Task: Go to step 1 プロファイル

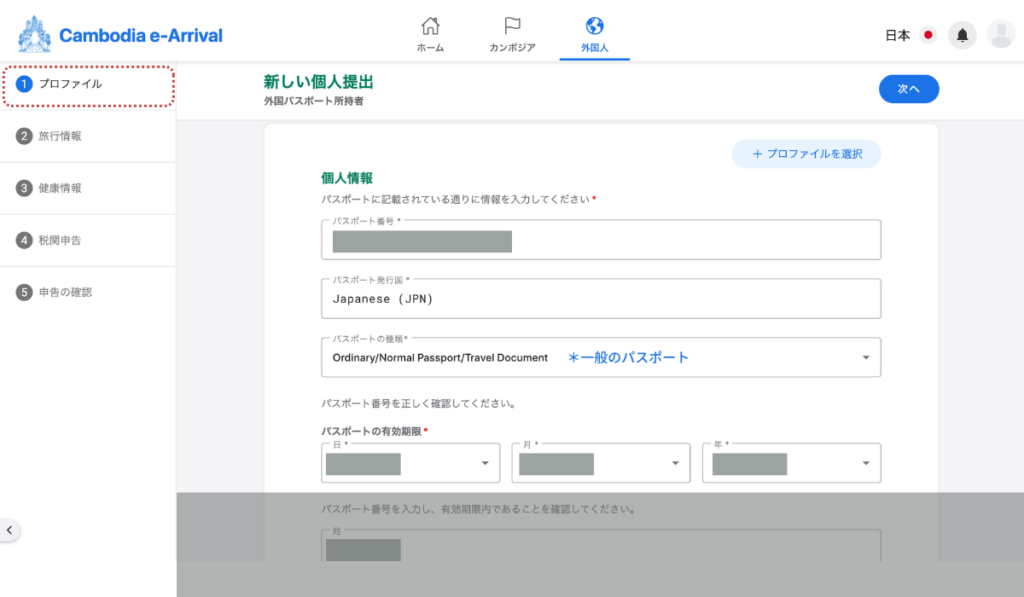Action: 88,86
